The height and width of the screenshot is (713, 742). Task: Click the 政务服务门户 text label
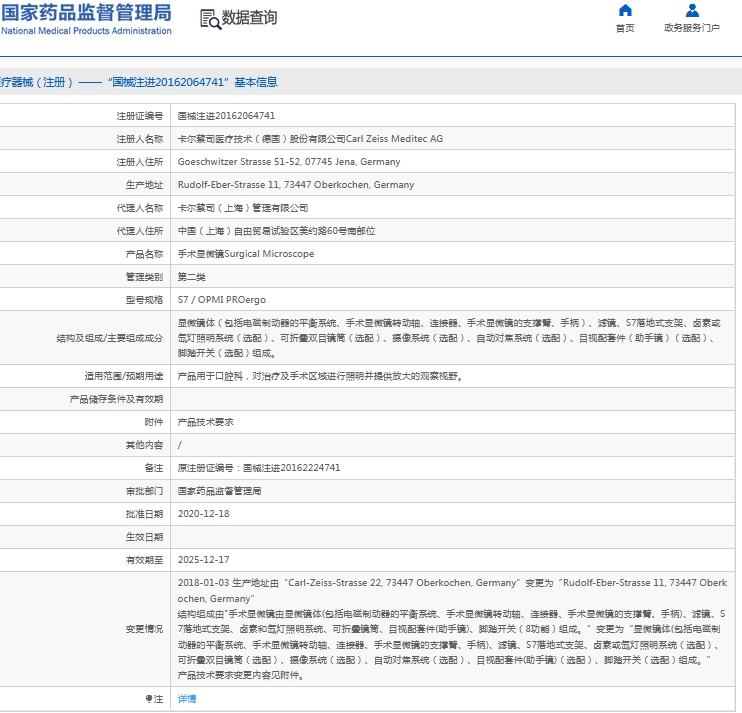point(692,28)
